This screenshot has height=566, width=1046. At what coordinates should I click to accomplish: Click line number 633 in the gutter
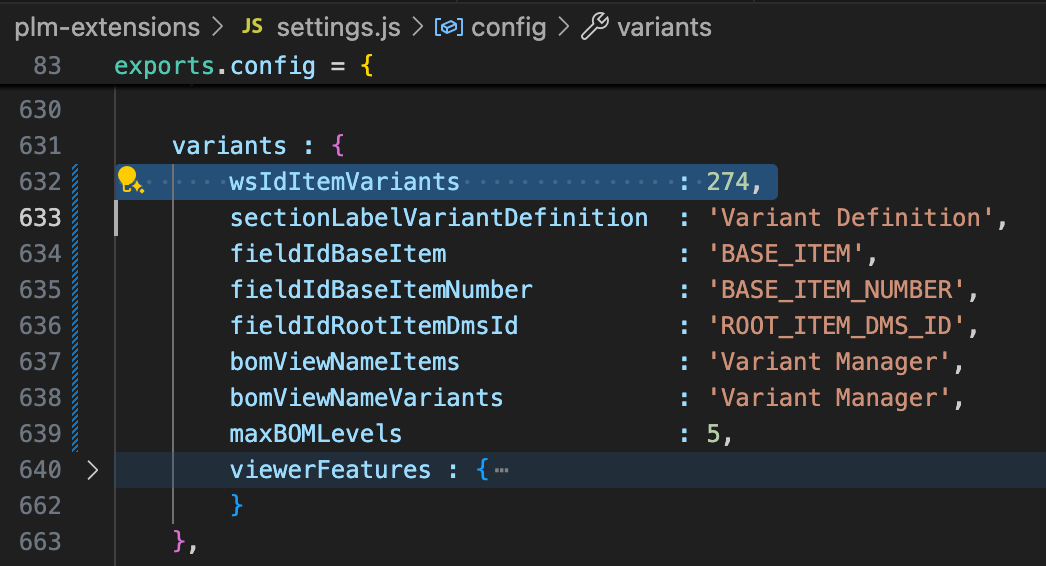41,218
